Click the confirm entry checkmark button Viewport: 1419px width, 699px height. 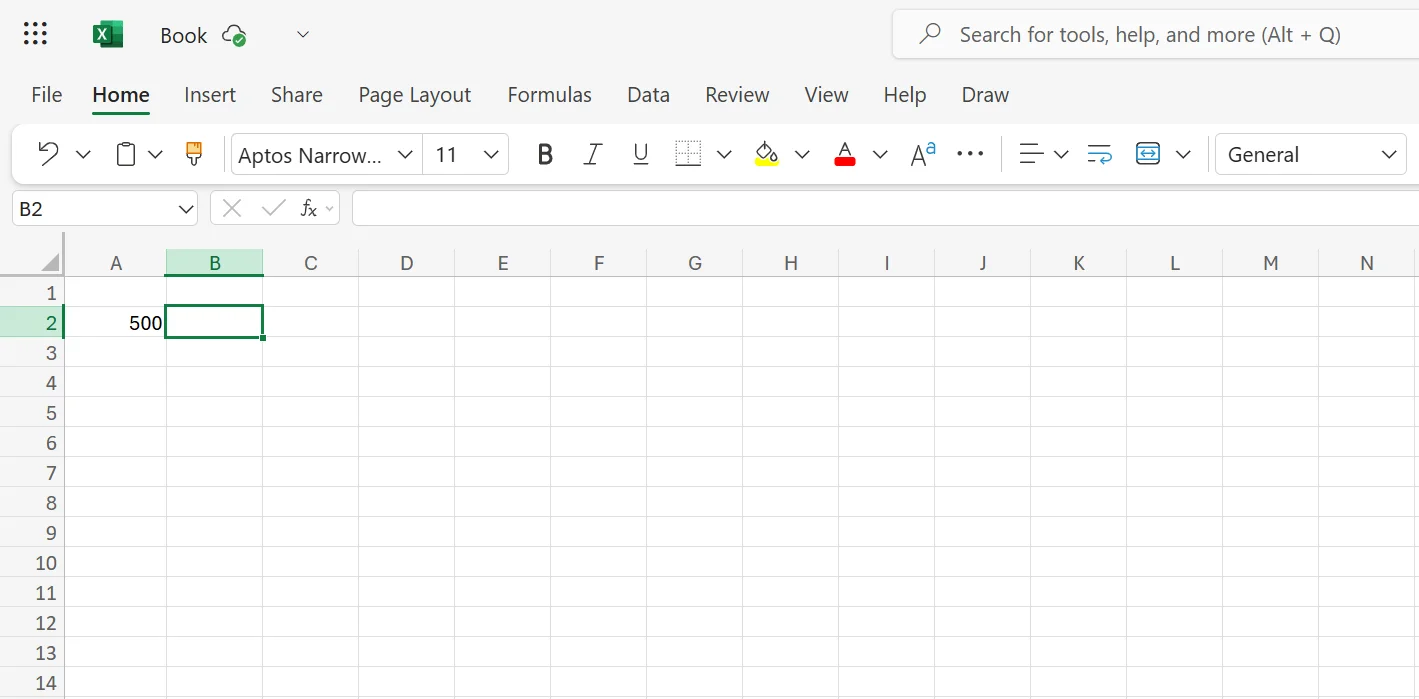[x=274, y=208]
